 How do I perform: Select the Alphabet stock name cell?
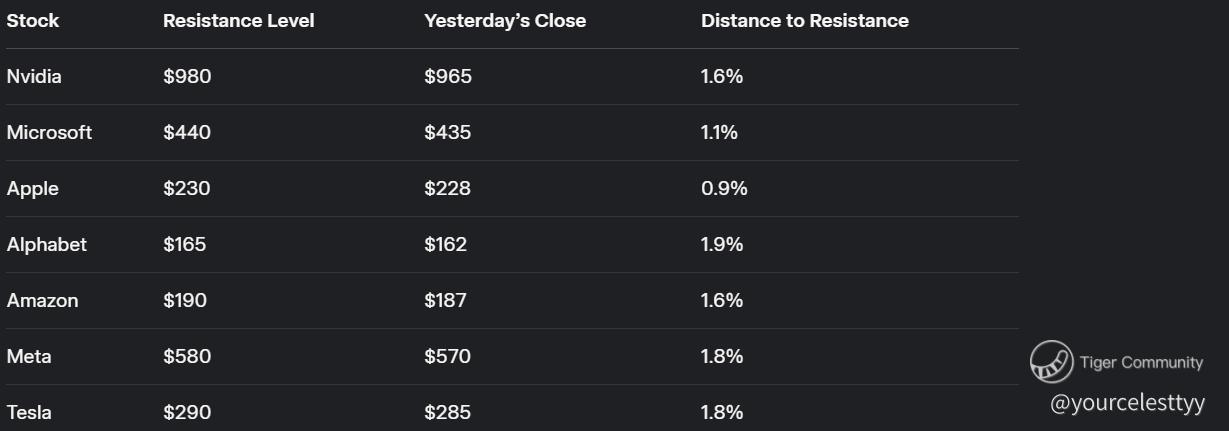point(47,245)
